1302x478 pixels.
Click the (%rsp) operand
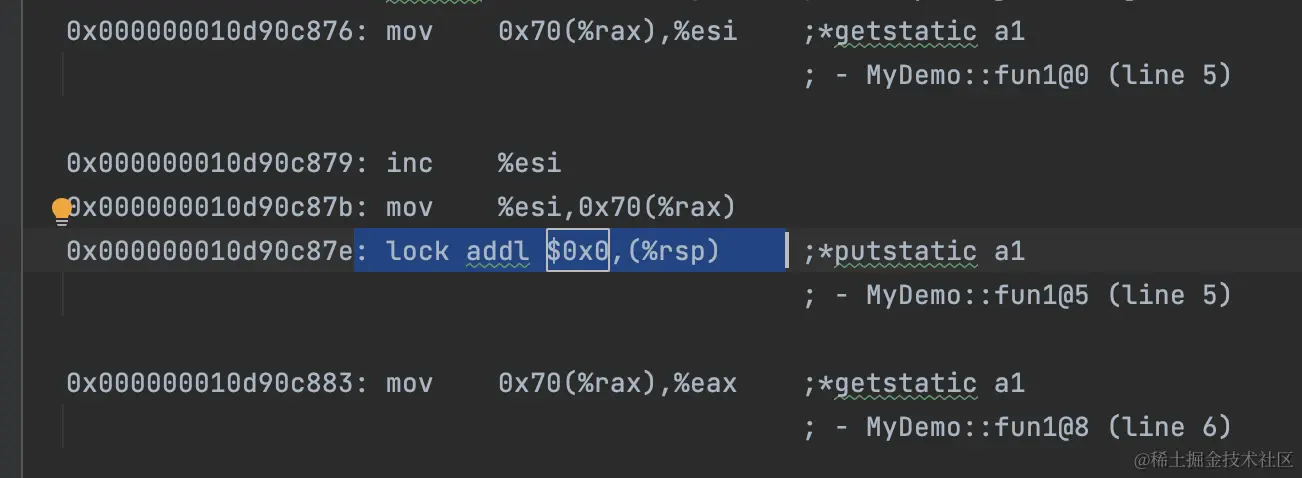pos(672,251)
